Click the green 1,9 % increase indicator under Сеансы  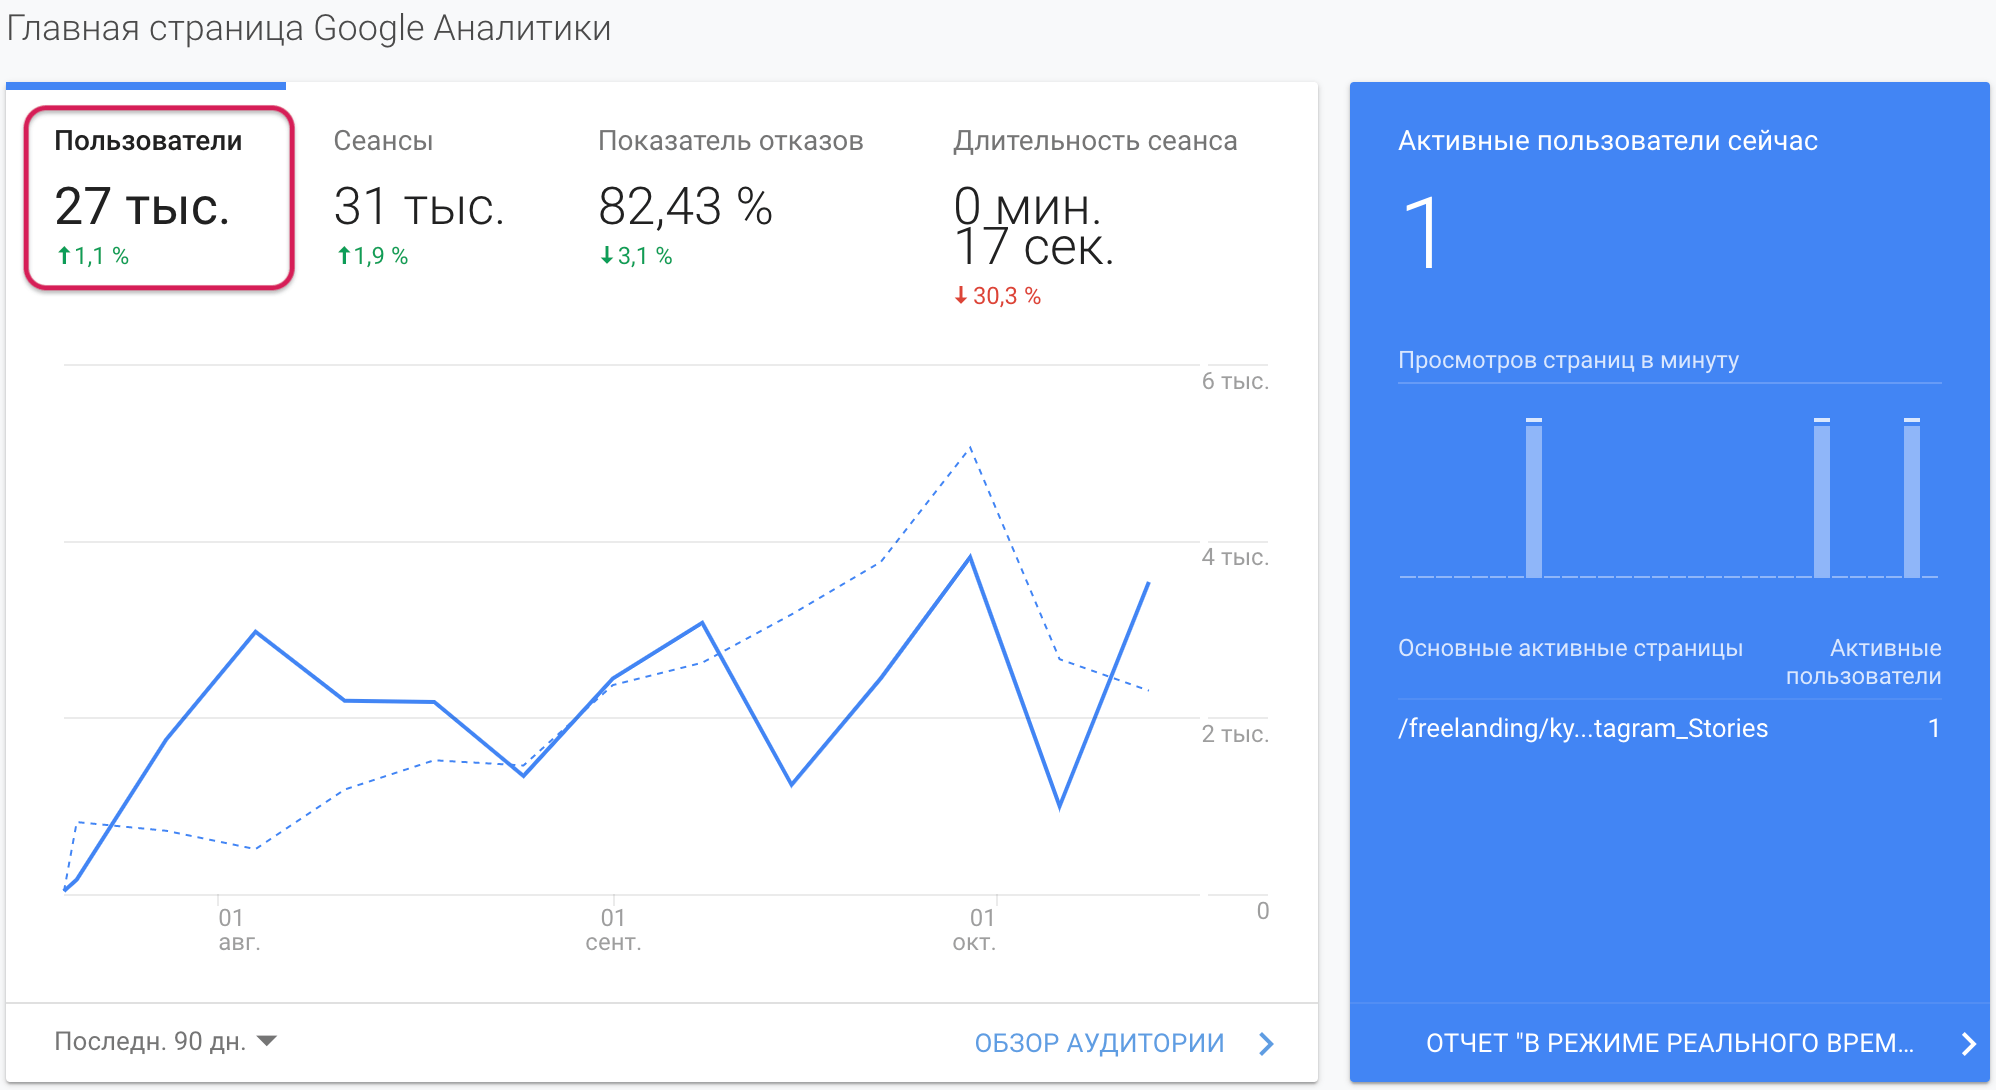click(372, 256)
